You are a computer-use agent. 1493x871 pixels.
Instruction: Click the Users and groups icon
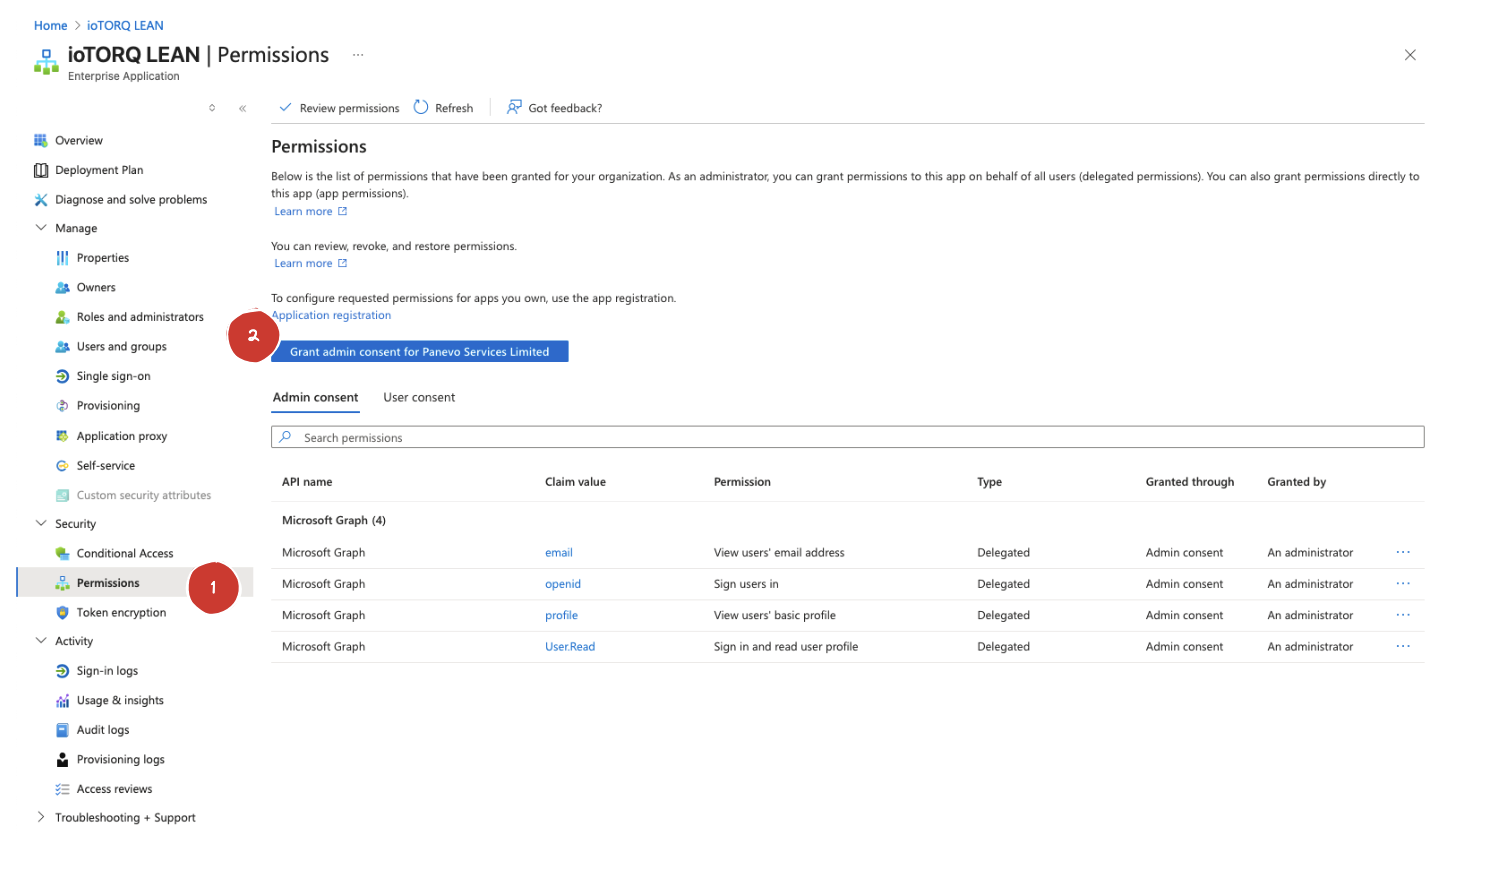[62, 347]
